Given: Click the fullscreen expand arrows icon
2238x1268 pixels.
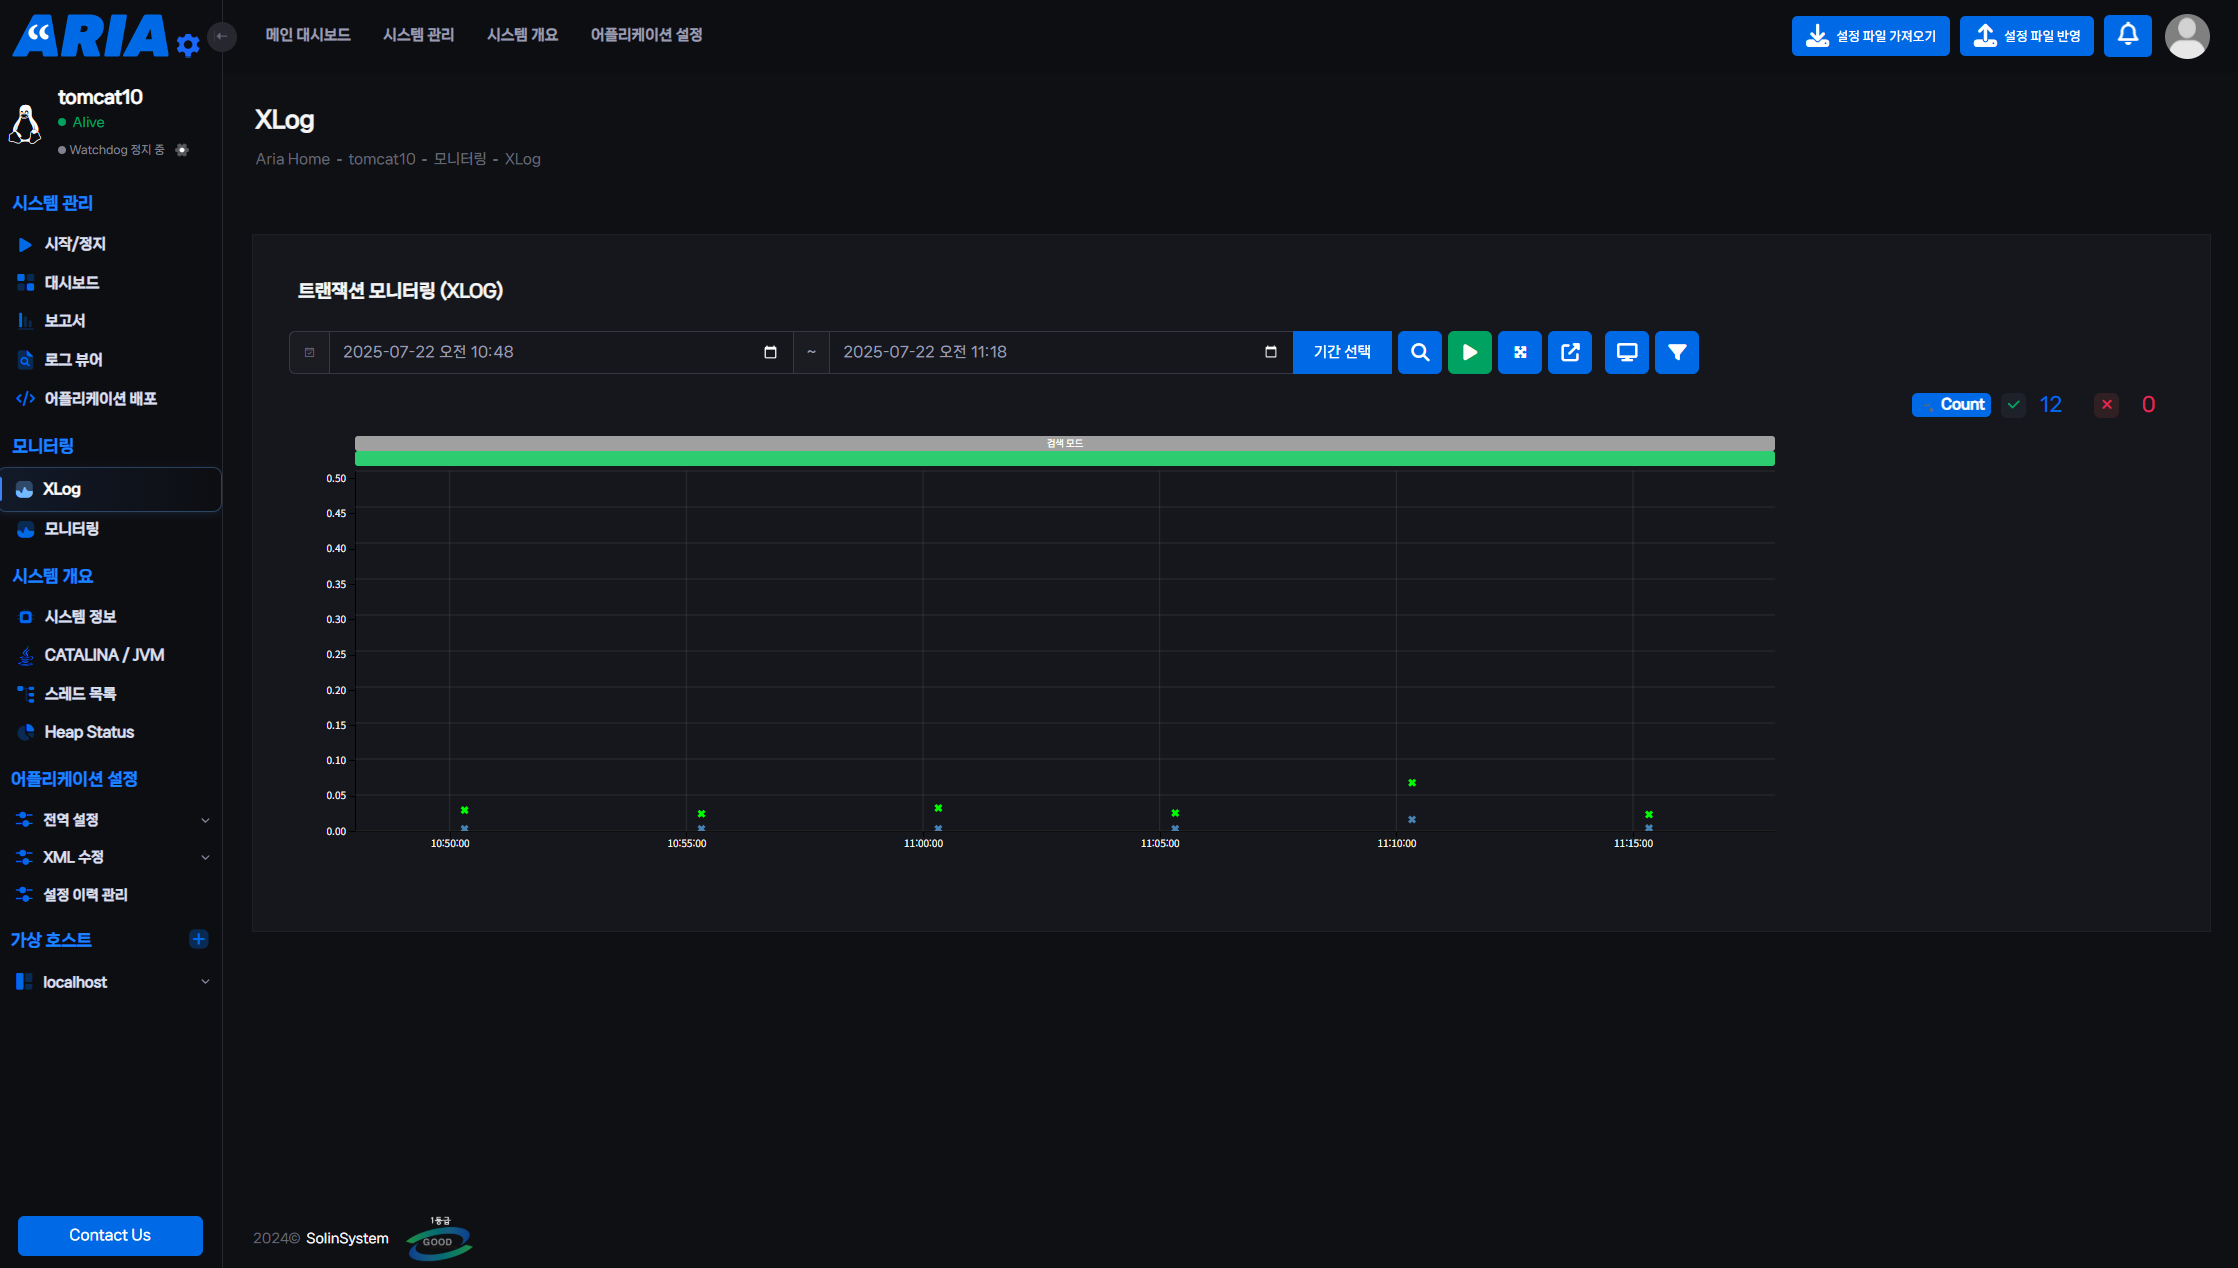Looking at the screenshot, I should (1519, 352).
